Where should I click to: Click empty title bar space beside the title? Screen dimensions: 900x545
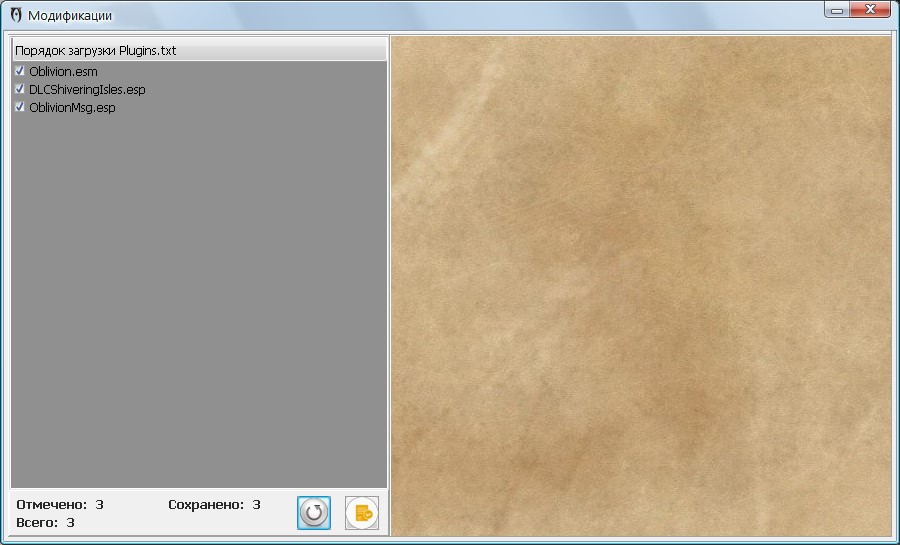[x=450, y=16]
